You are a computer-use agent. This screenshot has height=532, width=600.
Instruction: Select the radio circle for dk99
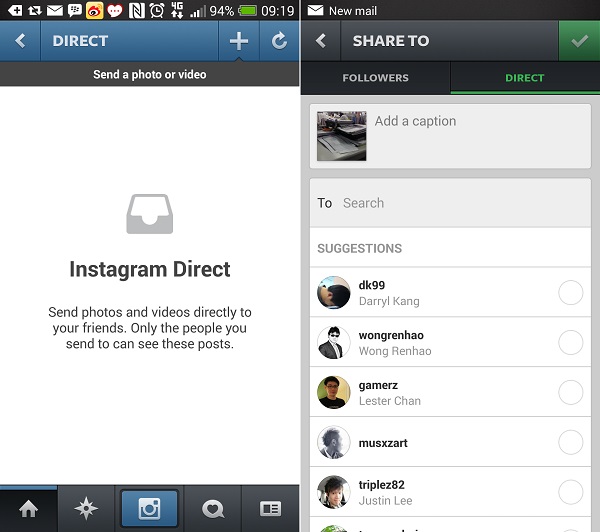tap(570, 292)
